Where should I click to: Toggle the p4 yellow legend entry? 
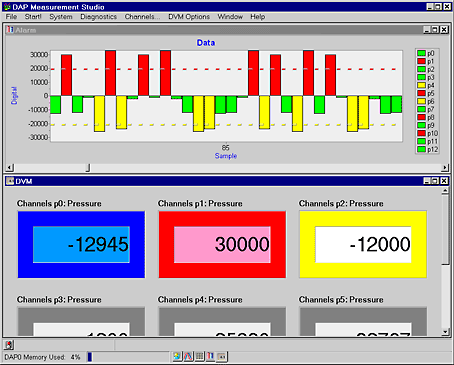pyautogui.click(x=426, y=85)
